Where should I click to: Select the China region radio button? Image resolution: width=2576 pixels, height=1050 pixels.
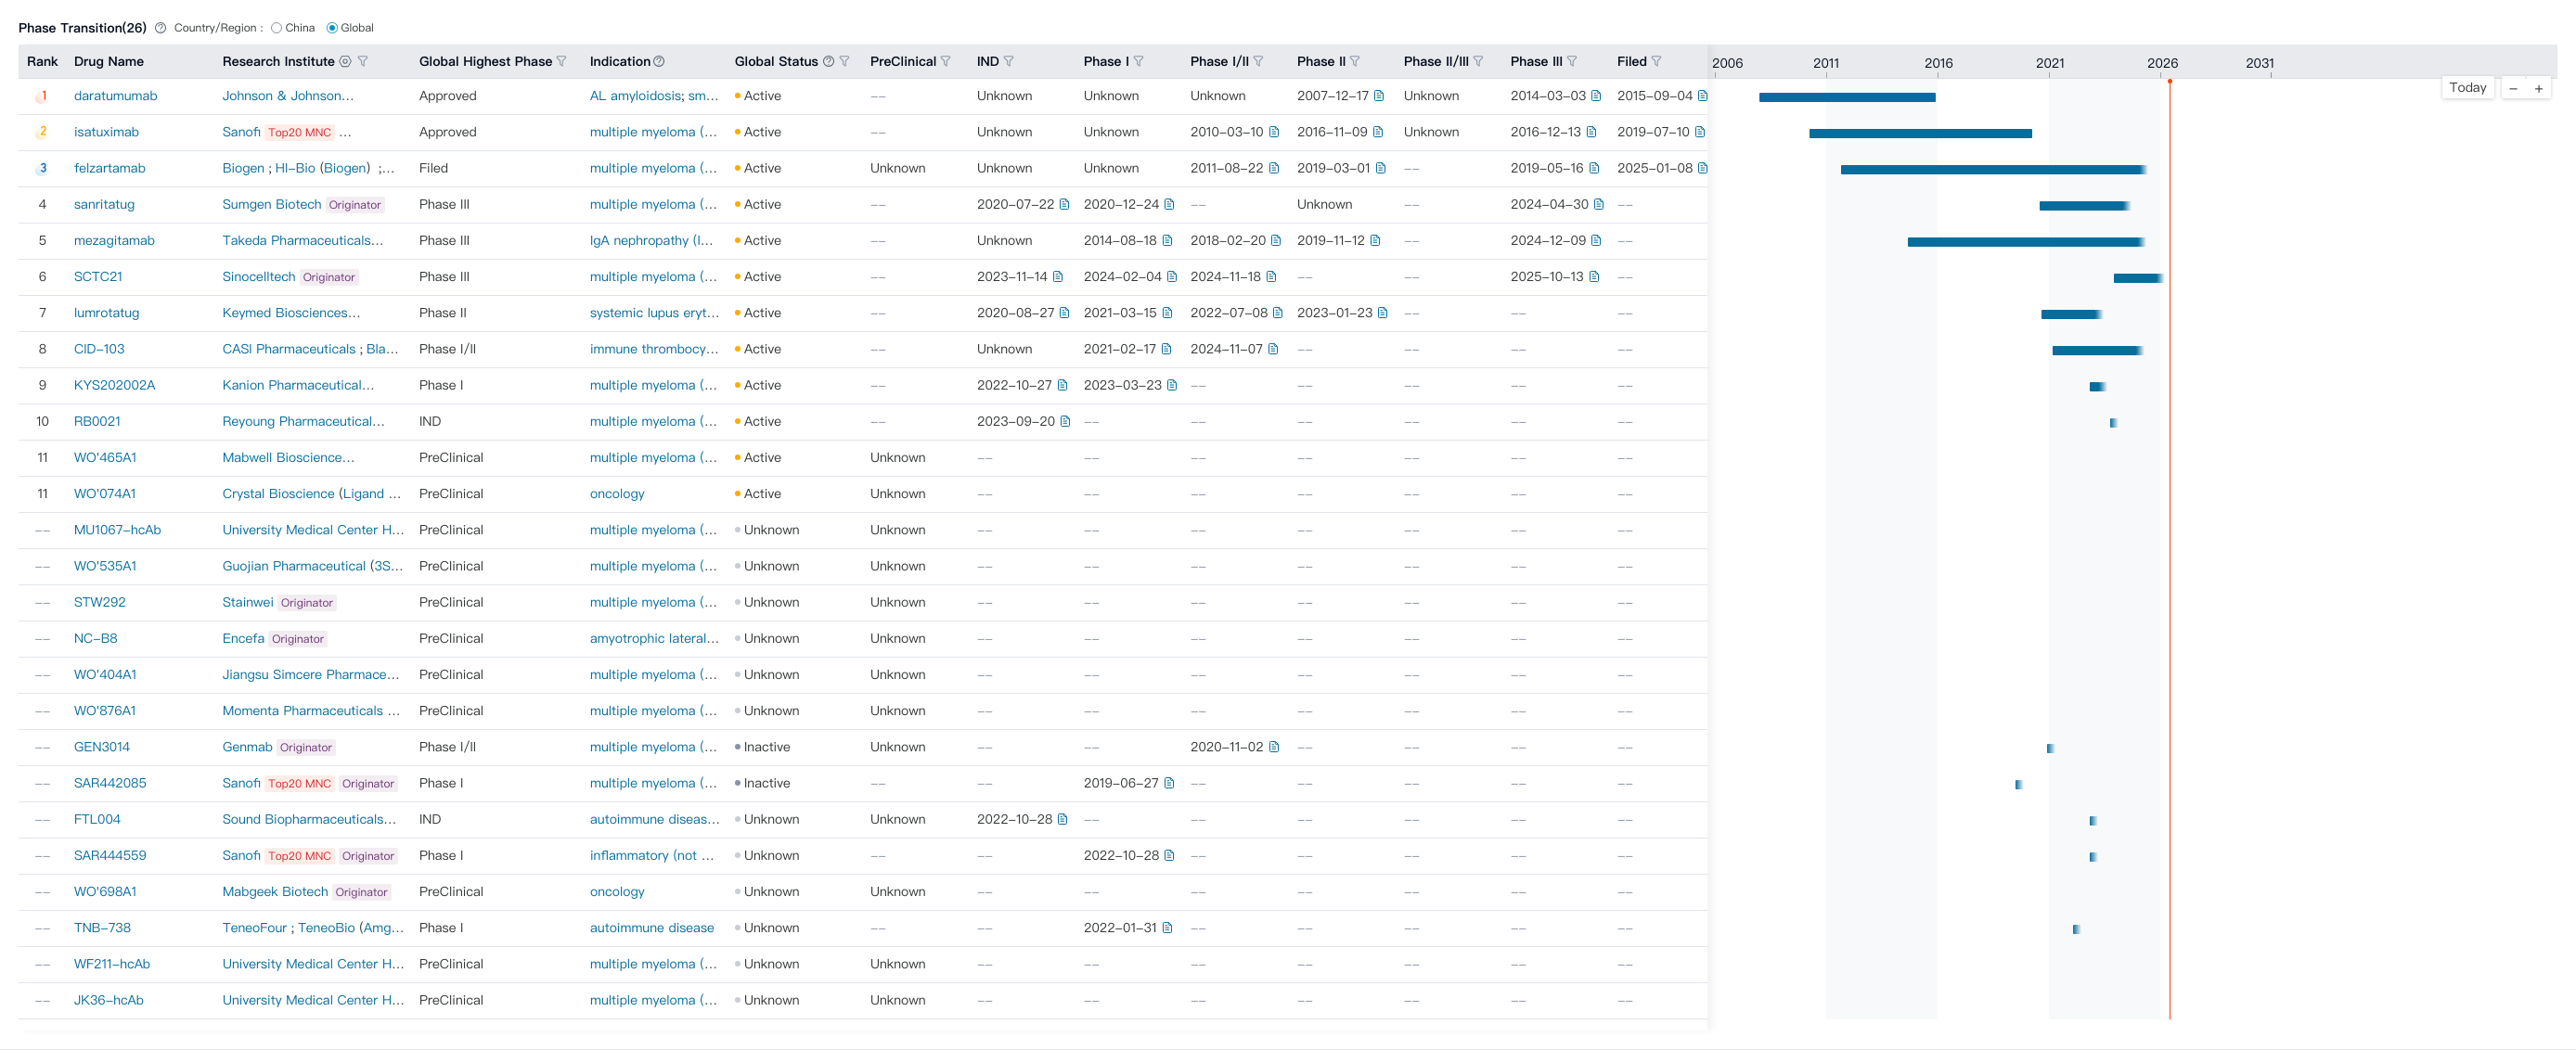coord(277,28)
